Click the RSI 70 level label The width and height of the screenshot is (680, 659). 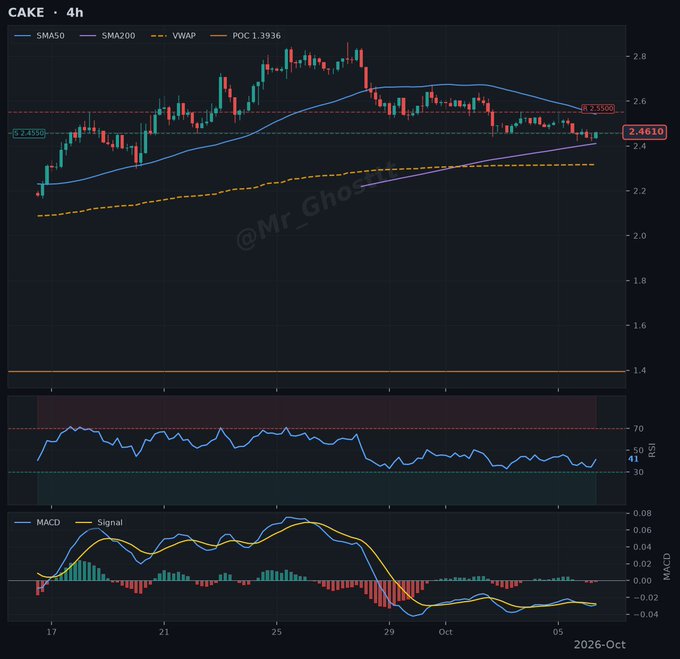point(638,428)
